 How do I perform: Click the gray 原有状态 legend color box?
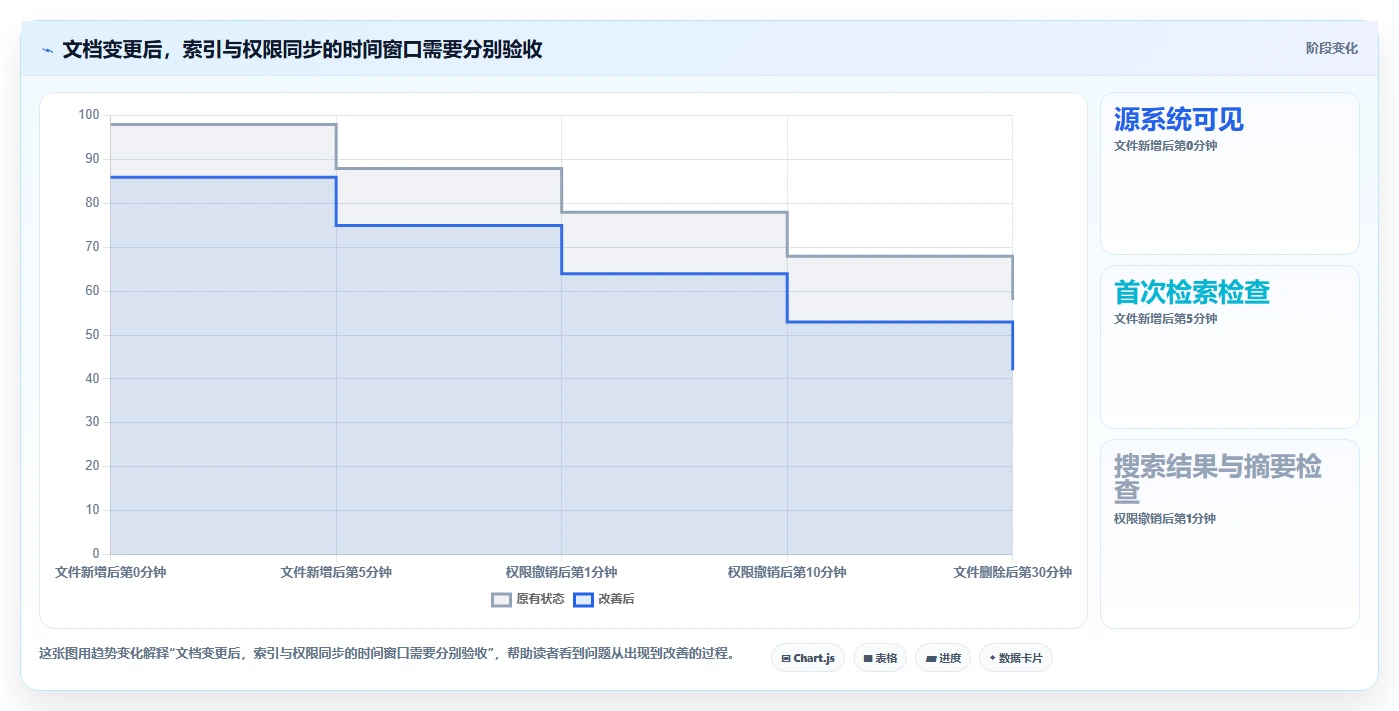click(x=502, y=599)
